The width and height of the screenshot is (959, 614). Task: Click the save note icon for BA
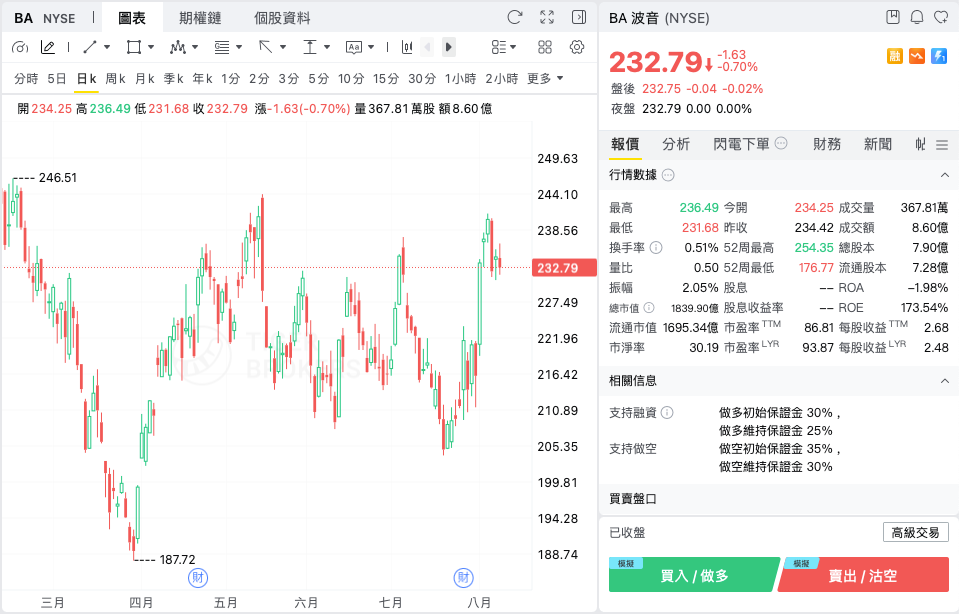click(893, 17)
